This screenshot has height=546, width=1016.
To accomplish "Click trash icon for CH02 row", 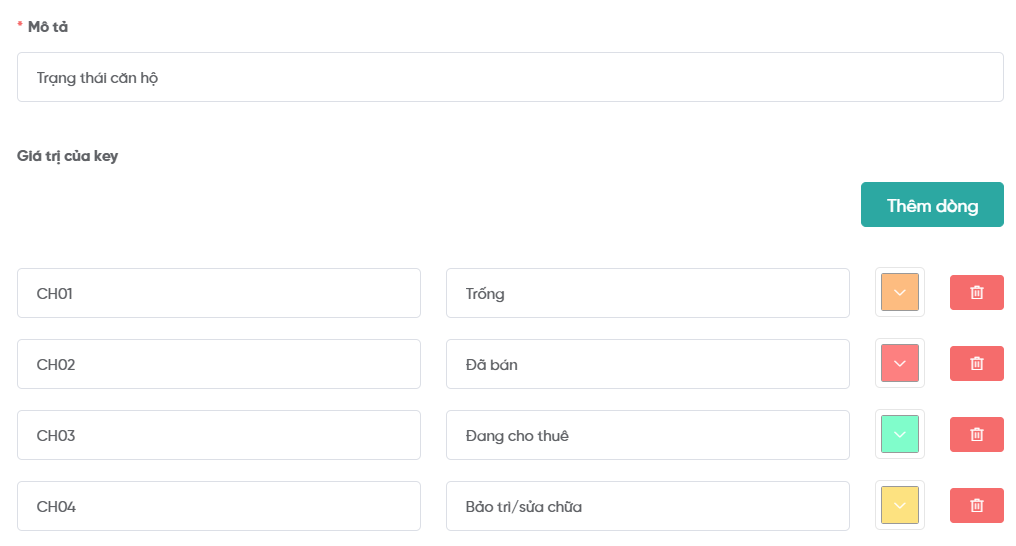I will click(976, 364).
